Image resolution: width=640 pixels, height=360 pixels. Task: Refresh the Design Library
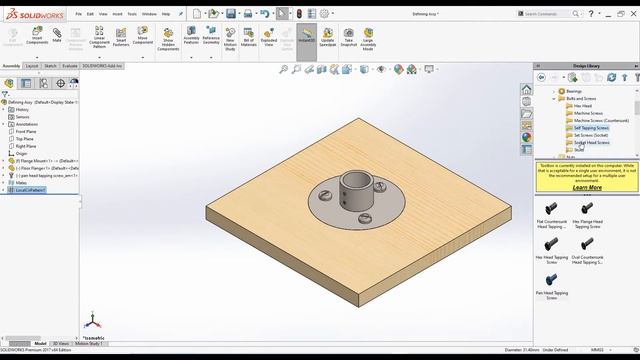click(611, 77)
